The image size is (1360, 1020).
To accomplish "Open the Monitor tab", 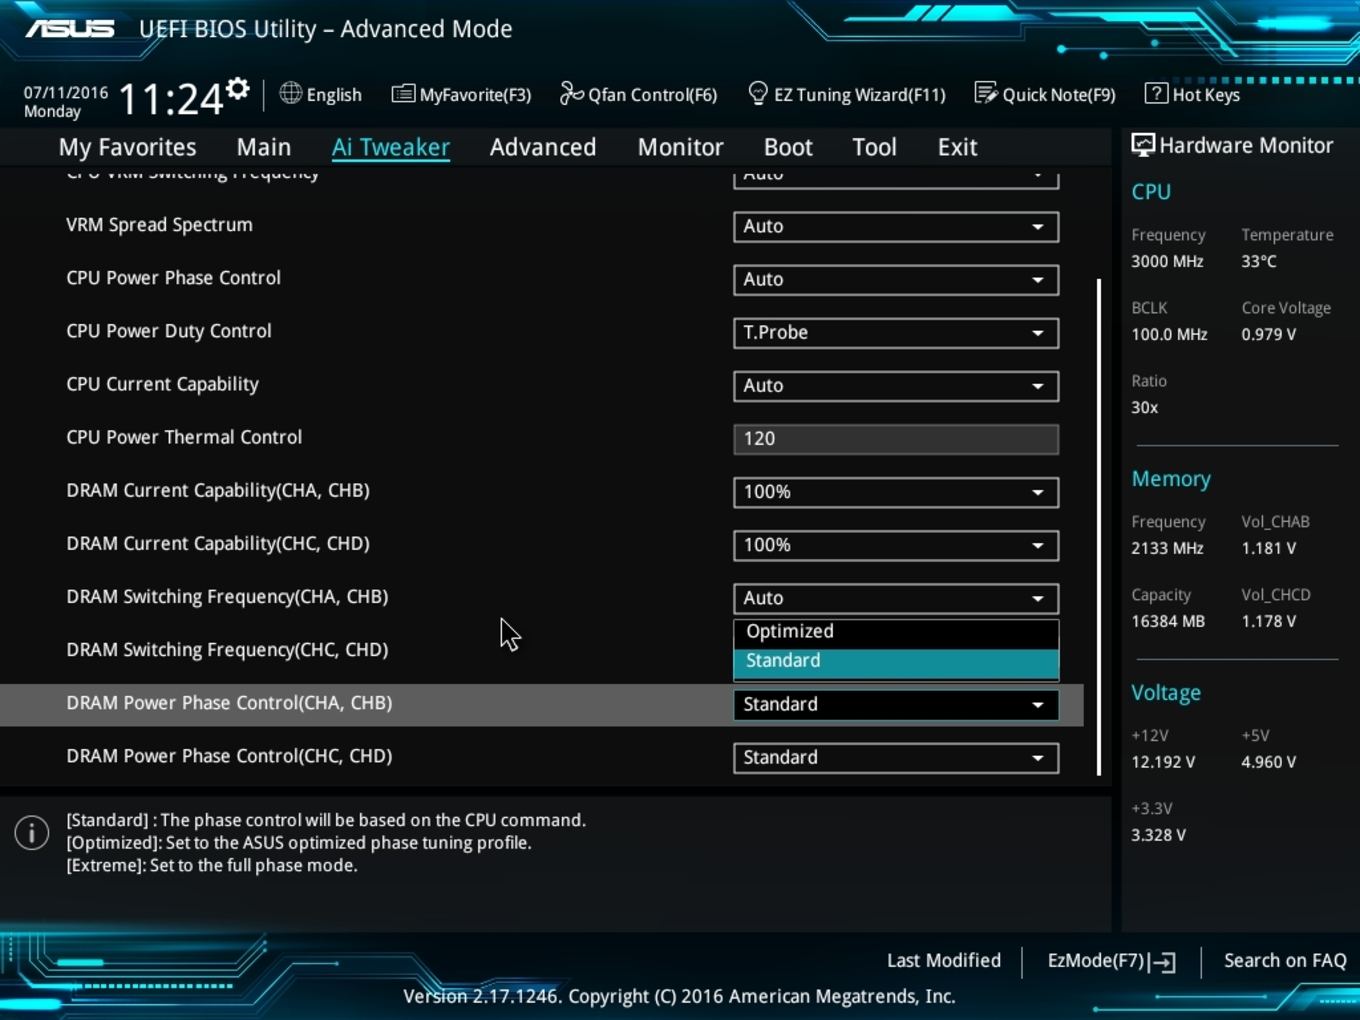I will 681,147.
